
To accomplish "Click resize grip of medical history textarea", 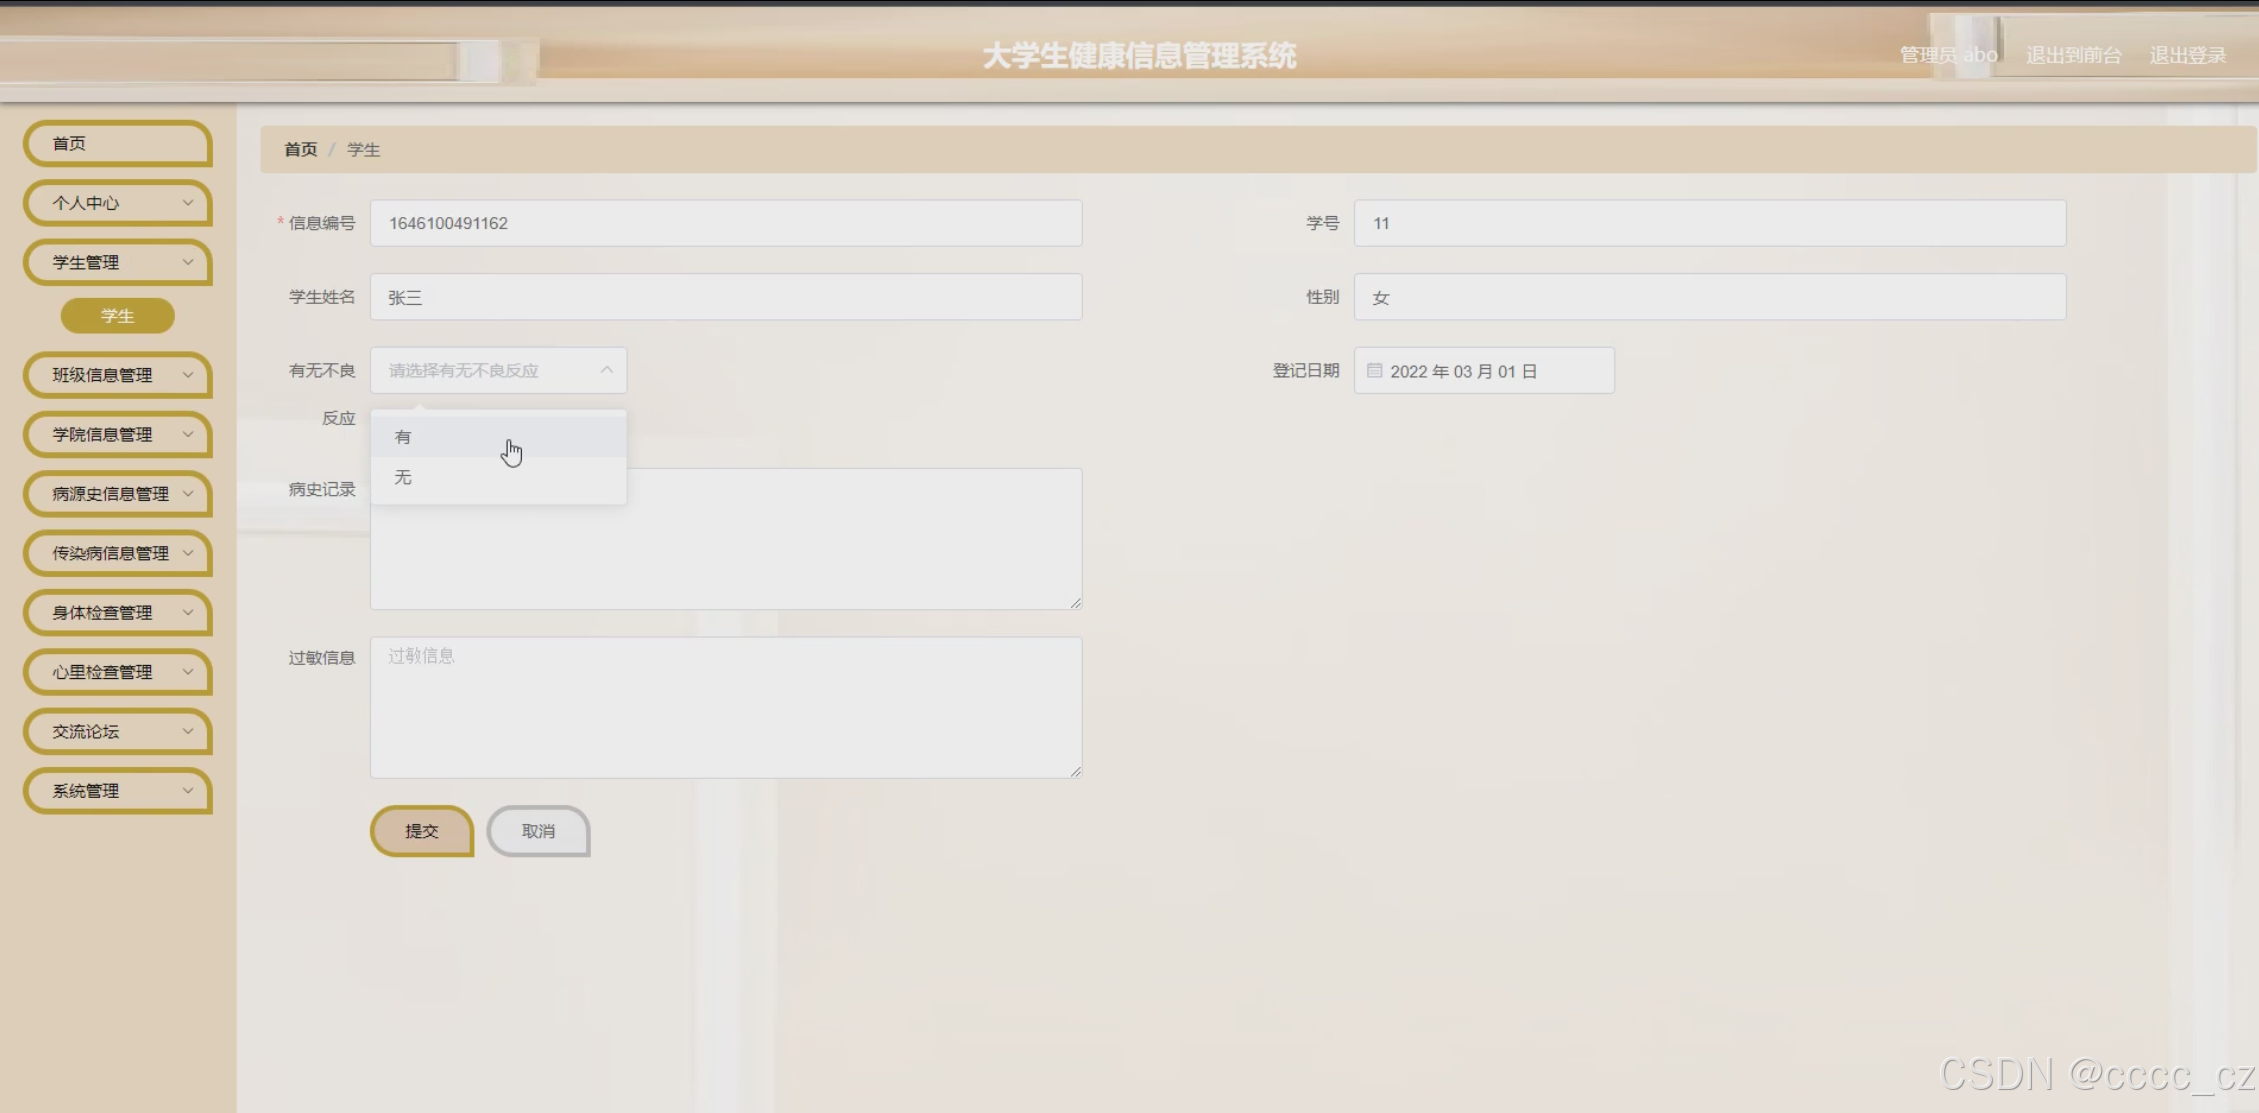I will (1075, 602).
